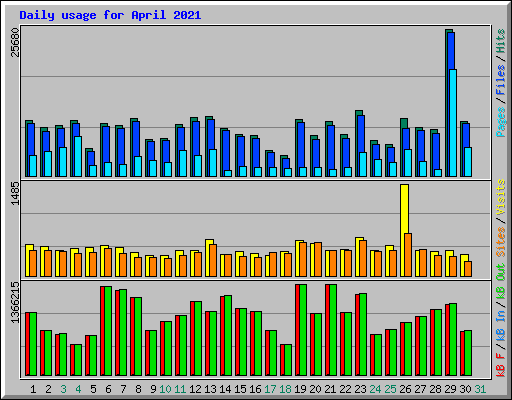The height and width of the screenshot is (400, 512).
Task: Click the short green kB bar on day 18
Action: coord(288,360)
